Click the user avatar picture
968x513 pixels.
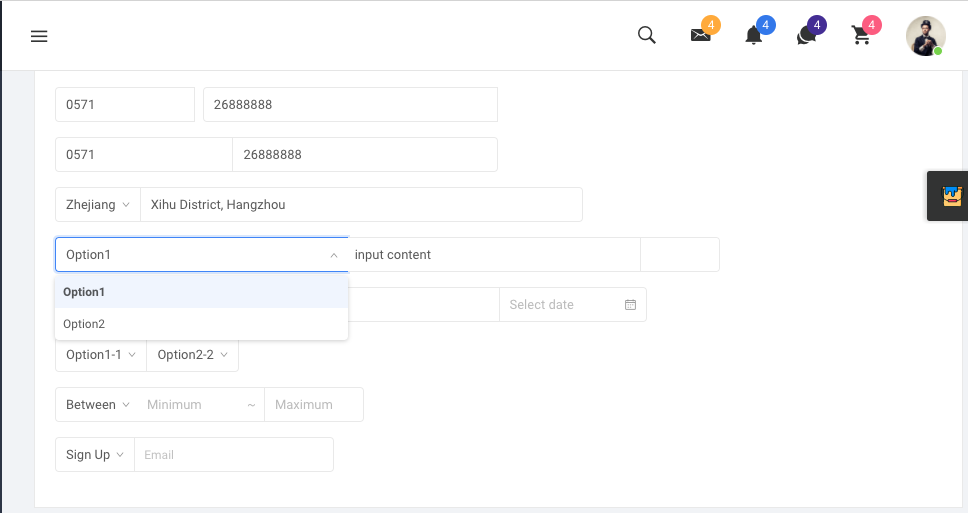pos(925,36)
